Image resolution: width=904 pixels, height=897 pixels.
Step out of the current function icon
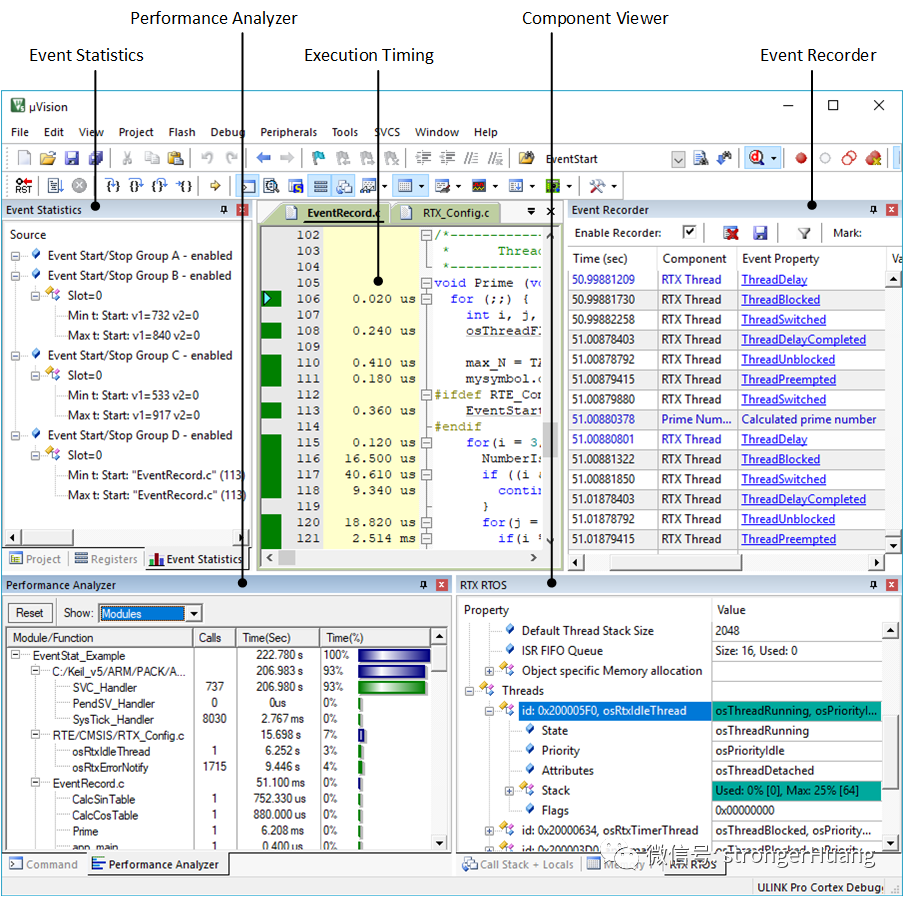pos(159,186)
